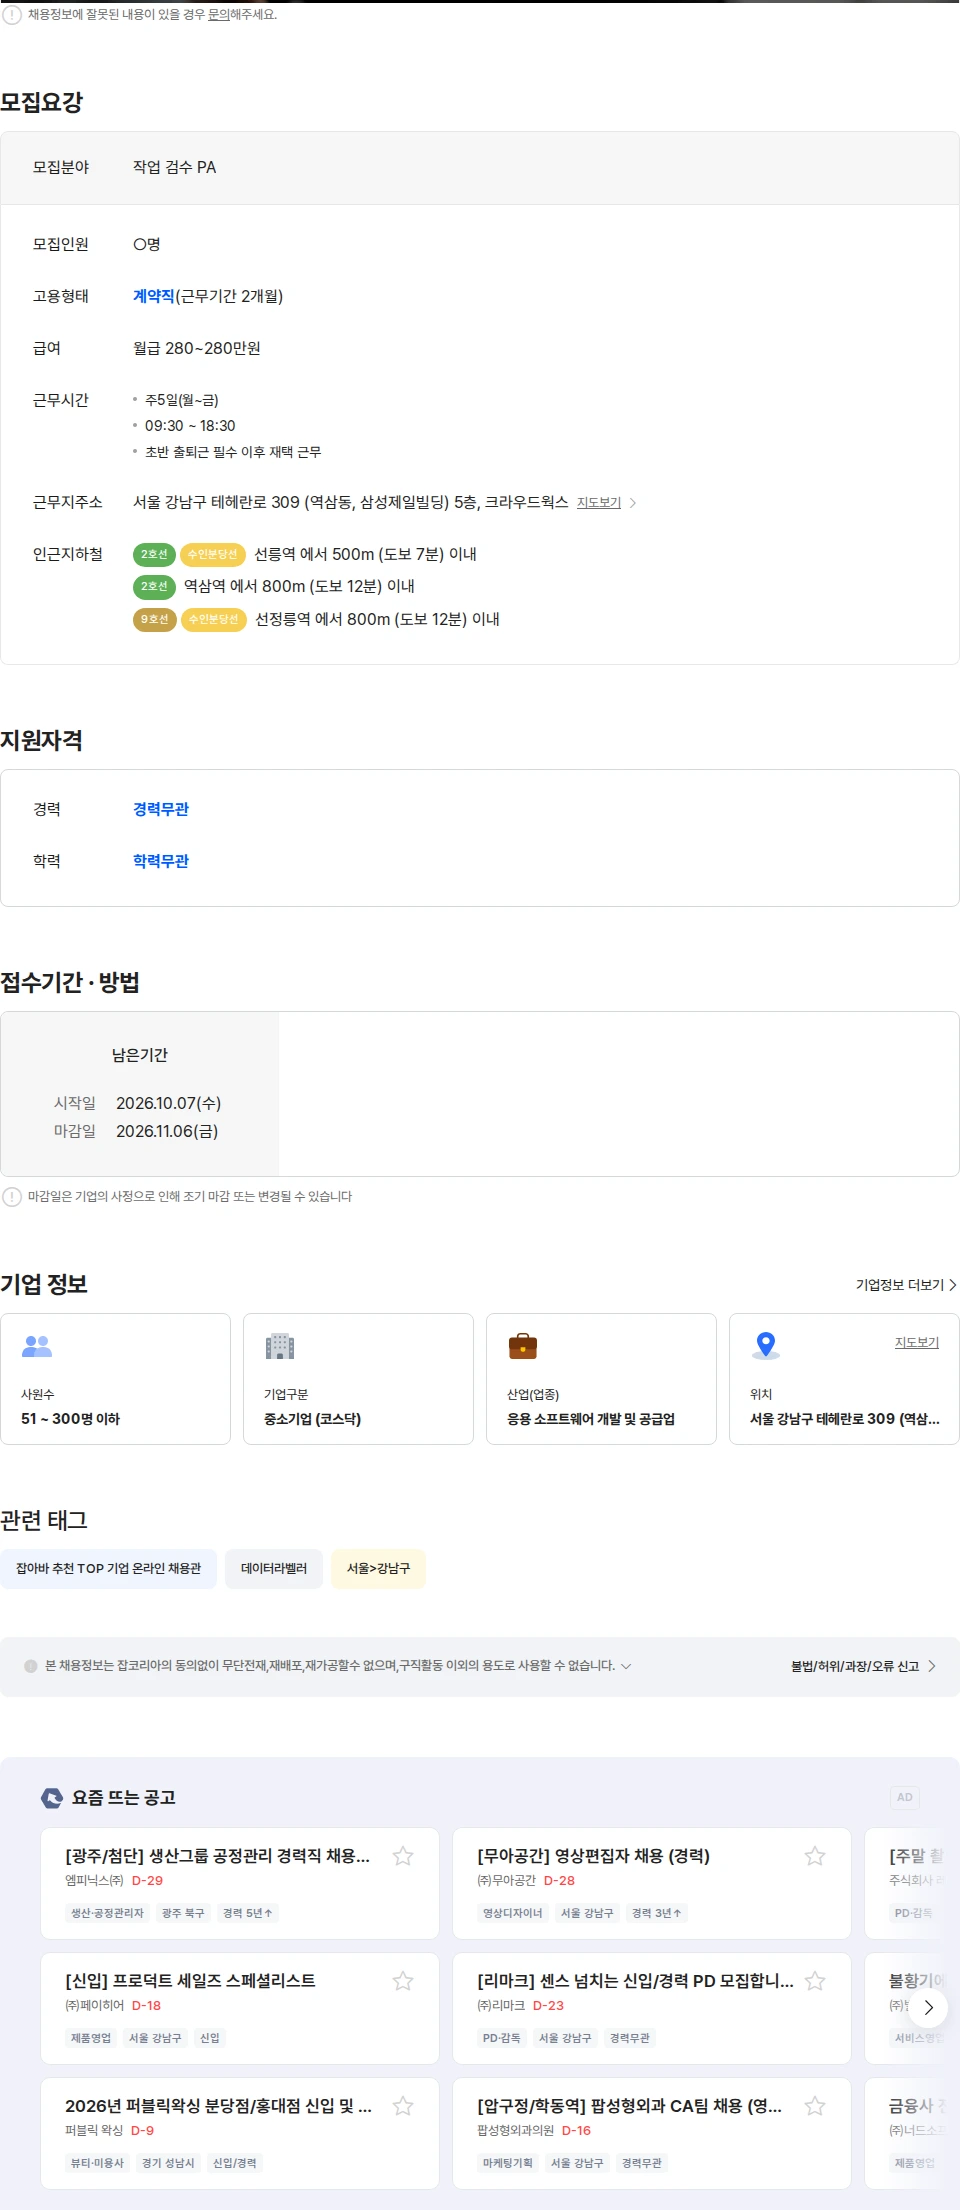The width and height of the screenshot is (960, 2210).
Task: Click the 광주 북구 location tag
Action: [183, 1913]
